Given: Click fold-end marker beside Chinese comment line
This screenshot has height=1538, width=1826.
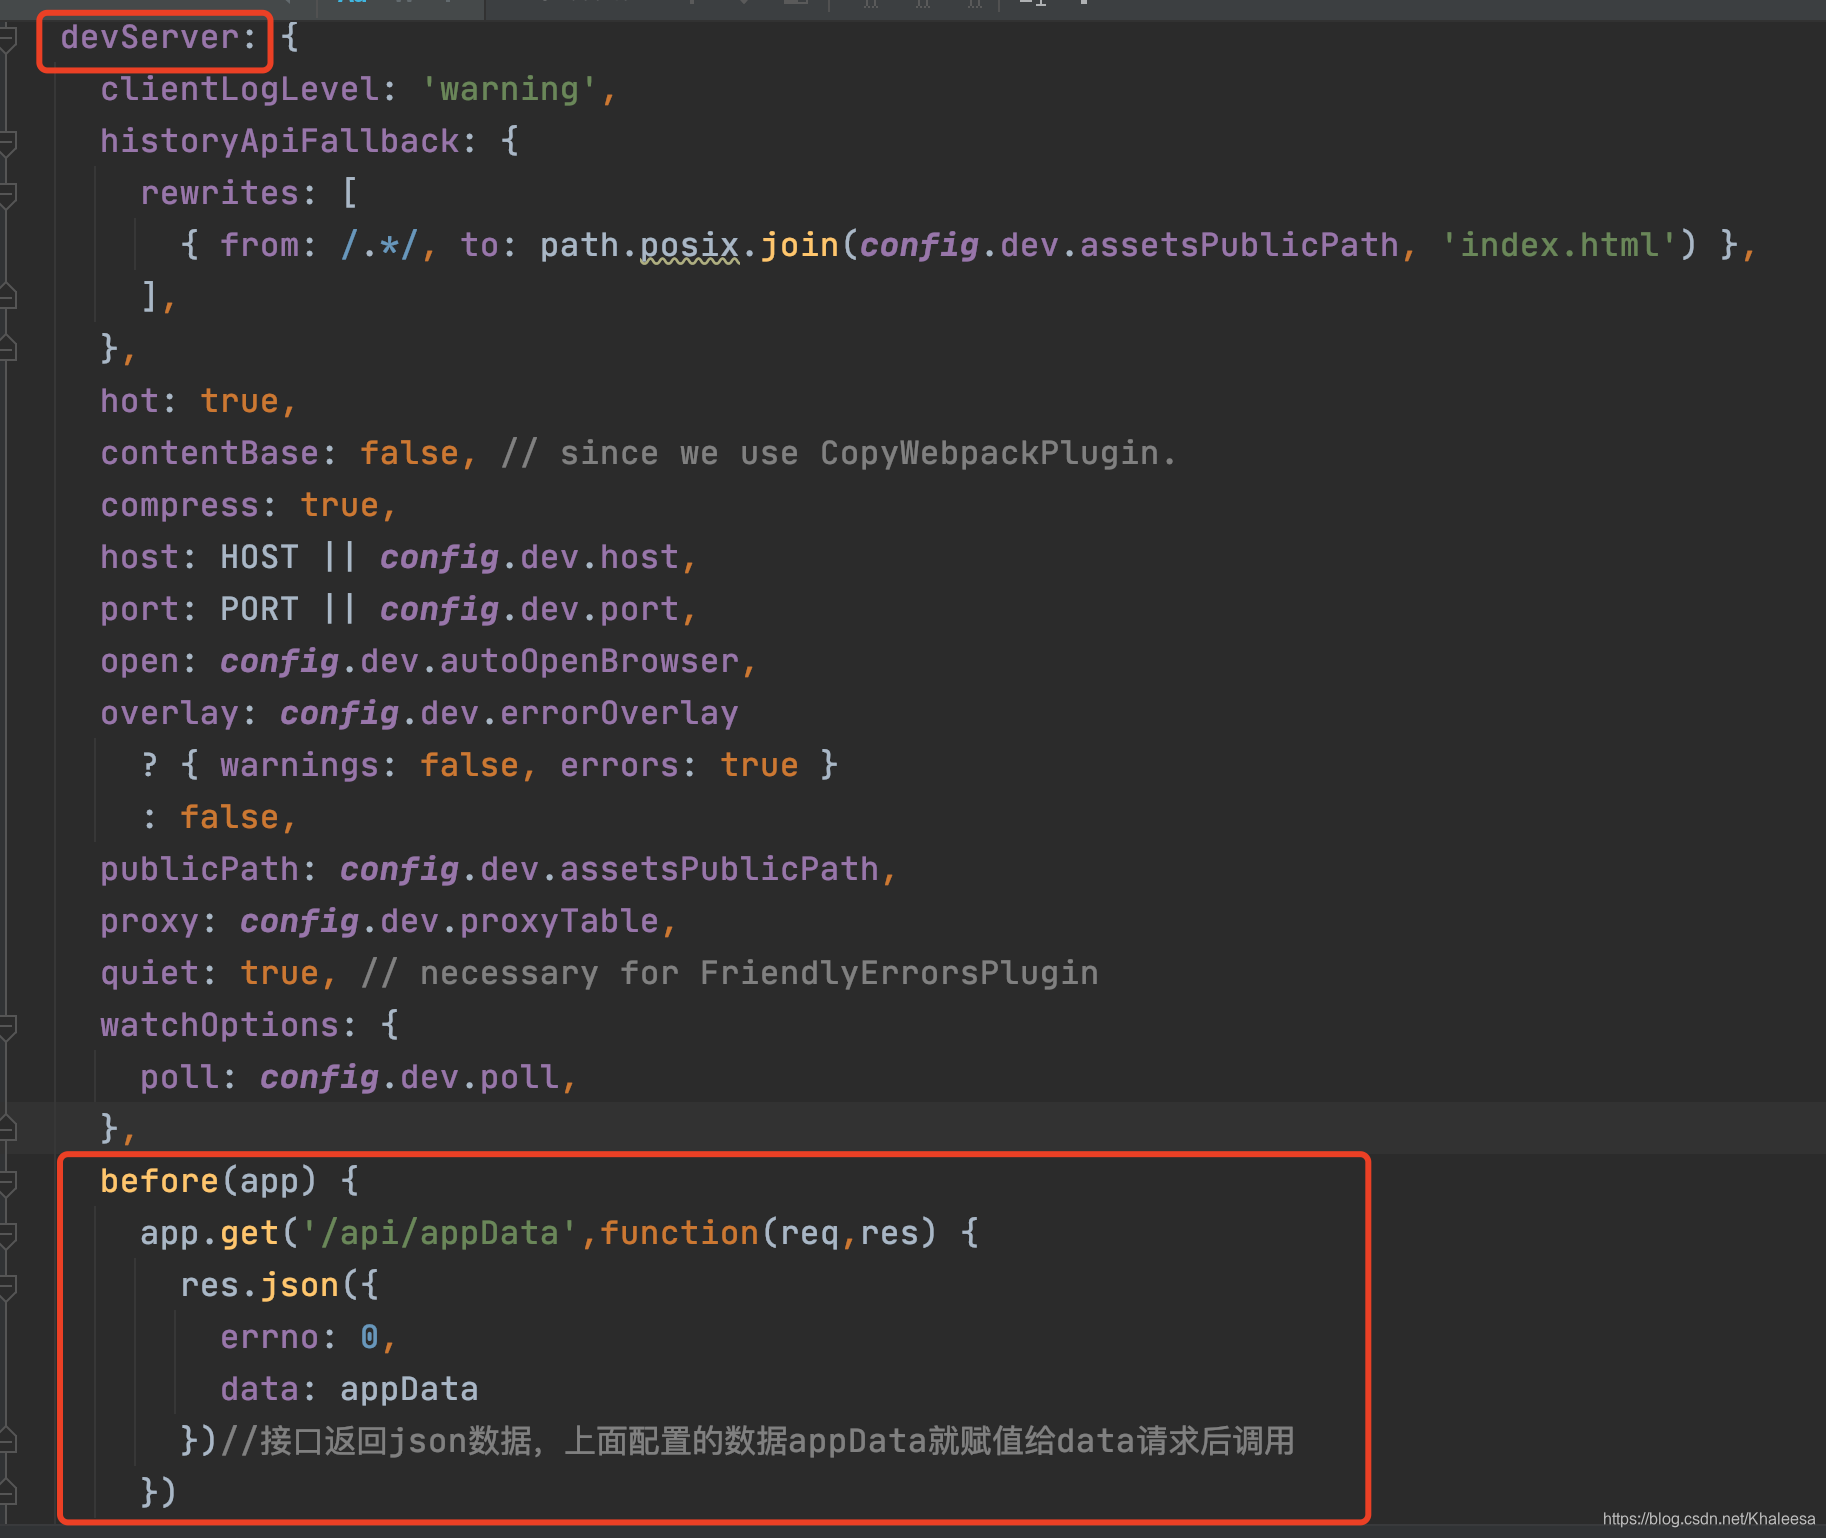Looking at the screenshot, I should coord(8,1440).
